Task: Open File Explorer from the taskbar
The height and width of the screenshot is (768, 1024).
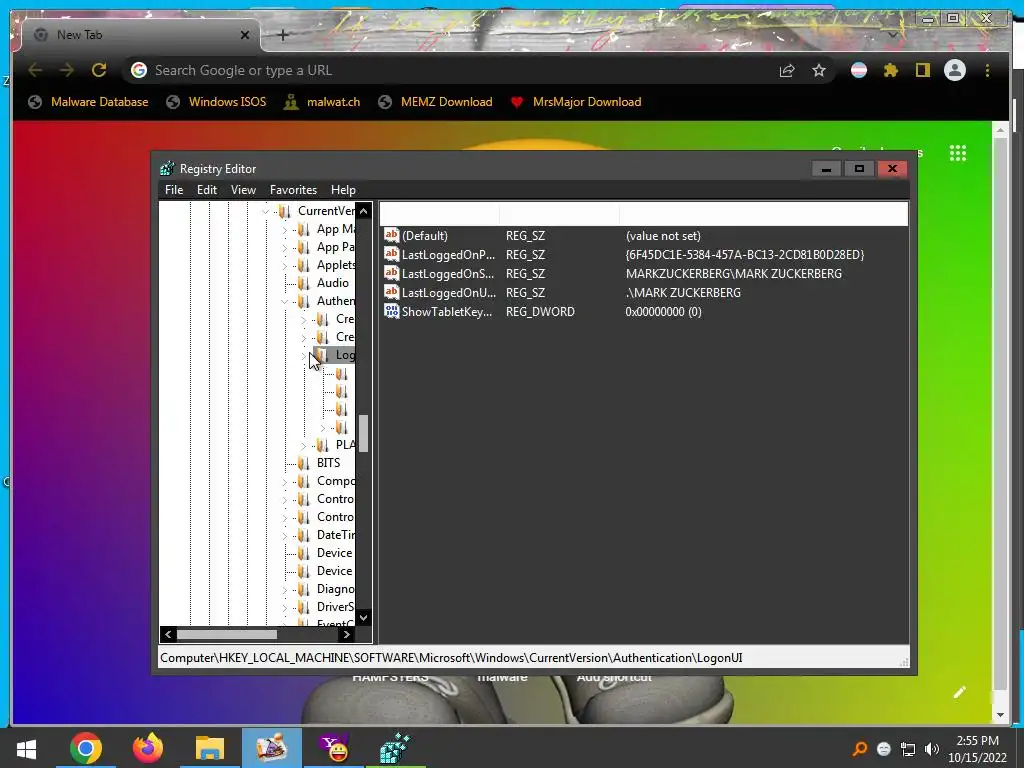Action: [x=210, y=748]
